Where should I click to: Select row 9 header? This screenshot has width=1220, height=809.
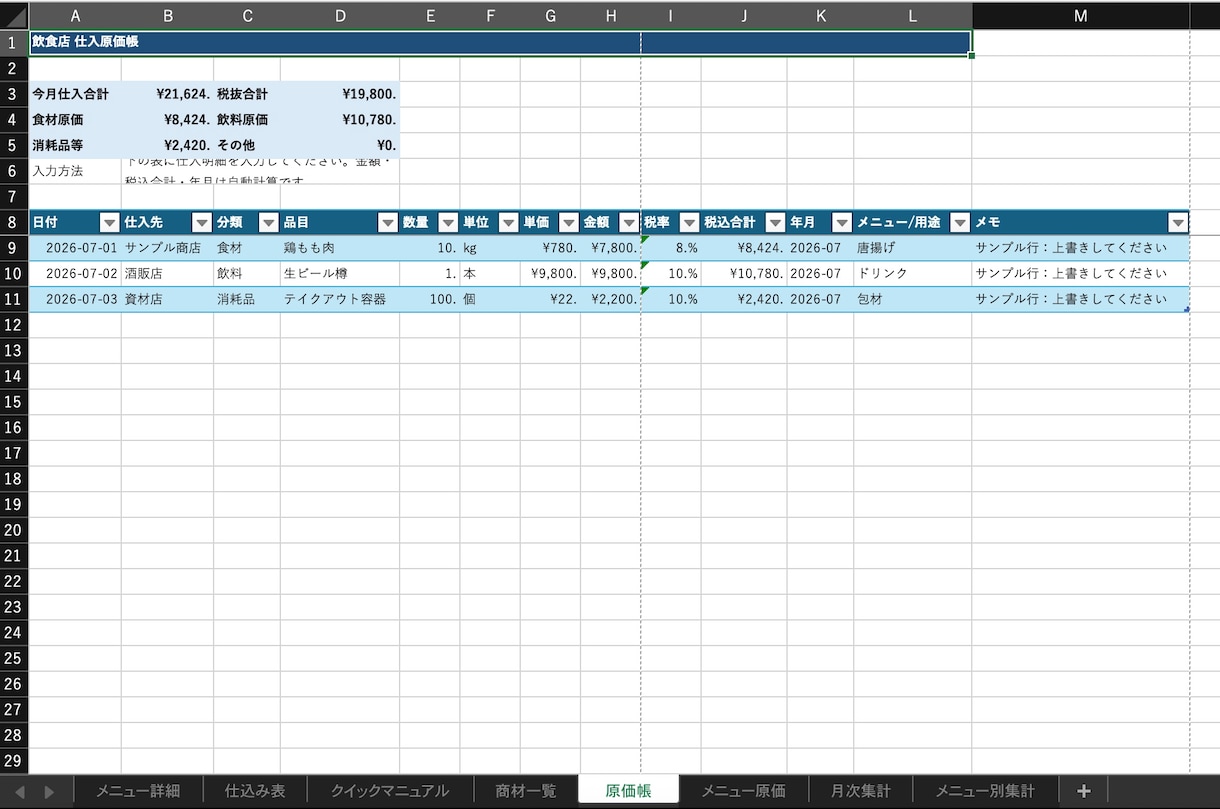click(x=14, y=248)
